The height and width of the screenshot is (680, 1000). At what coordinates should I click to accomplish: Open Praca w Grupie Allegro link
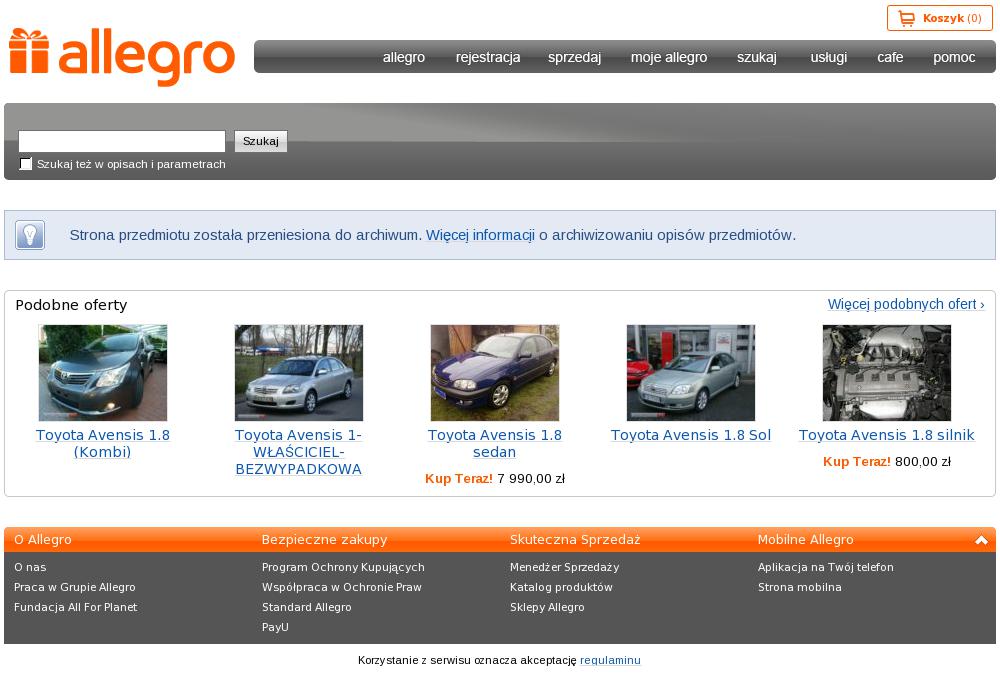point(75,587)
